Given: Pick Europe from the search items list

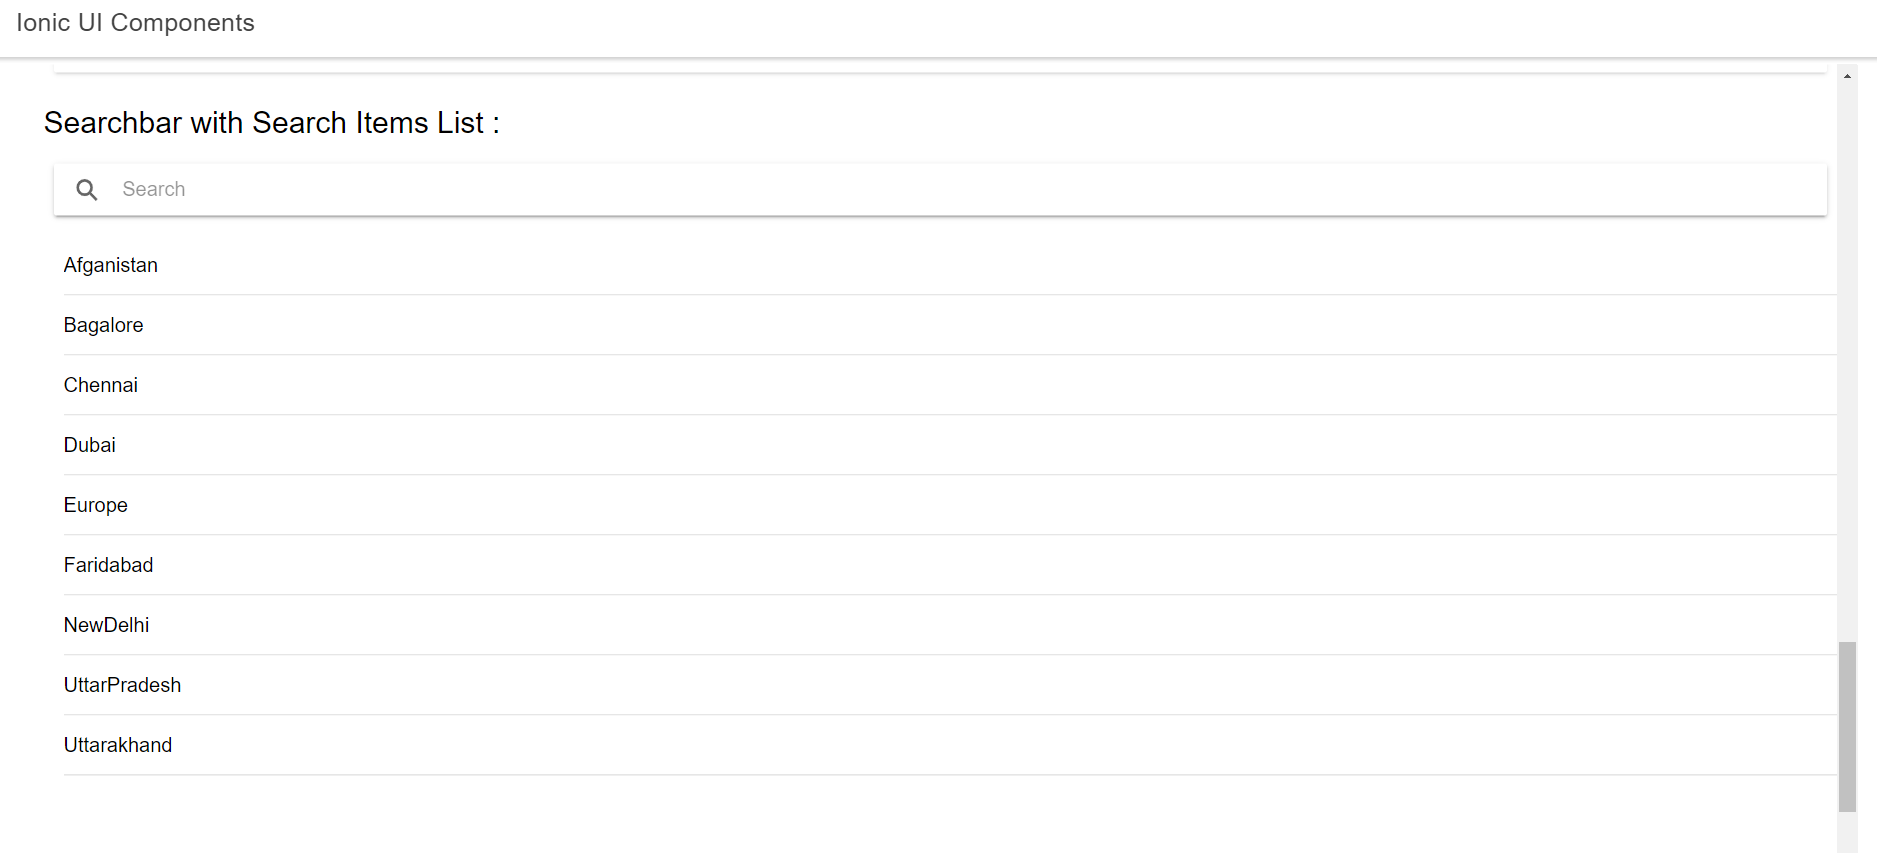Looking at the screenshot, I should coord(95,505).
